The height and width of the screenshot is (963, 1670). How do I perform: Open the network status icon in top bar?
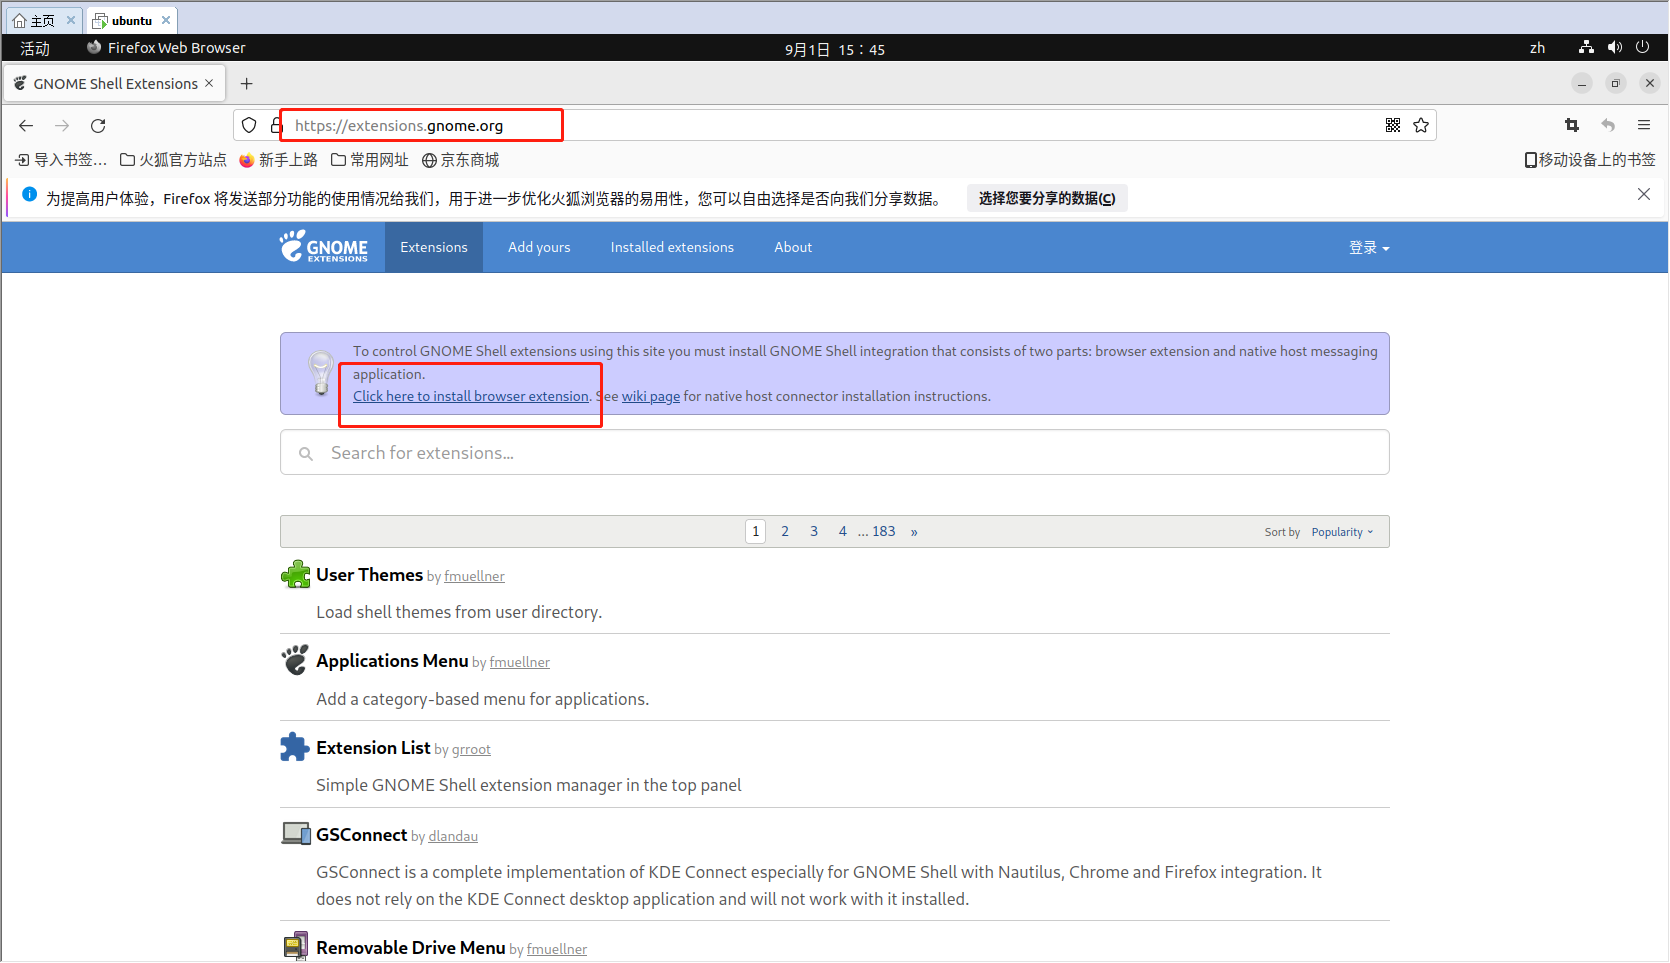click(x=1586, y=47)
